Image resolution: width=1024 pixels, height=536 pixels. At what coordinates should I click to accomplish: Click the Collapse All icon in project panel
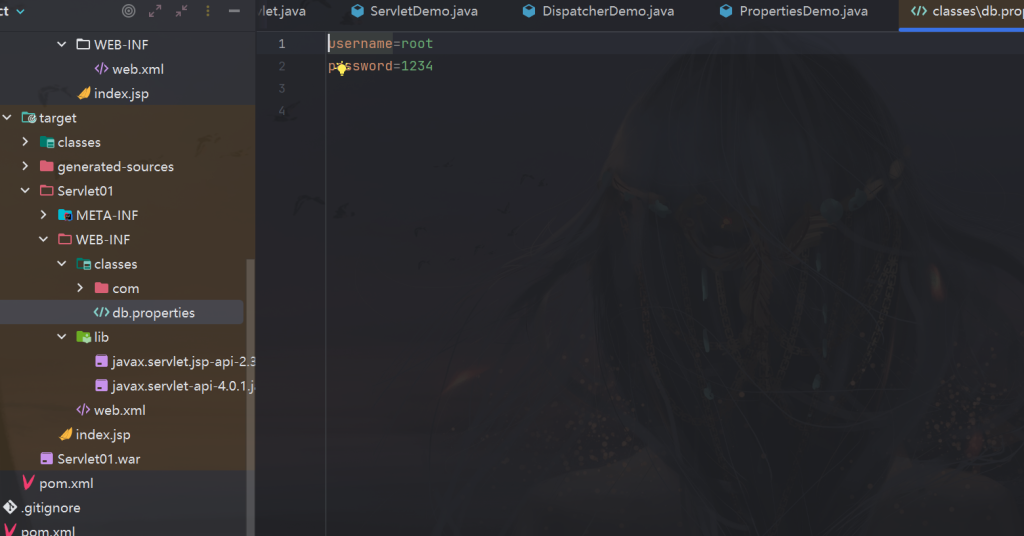pos(181,11)
